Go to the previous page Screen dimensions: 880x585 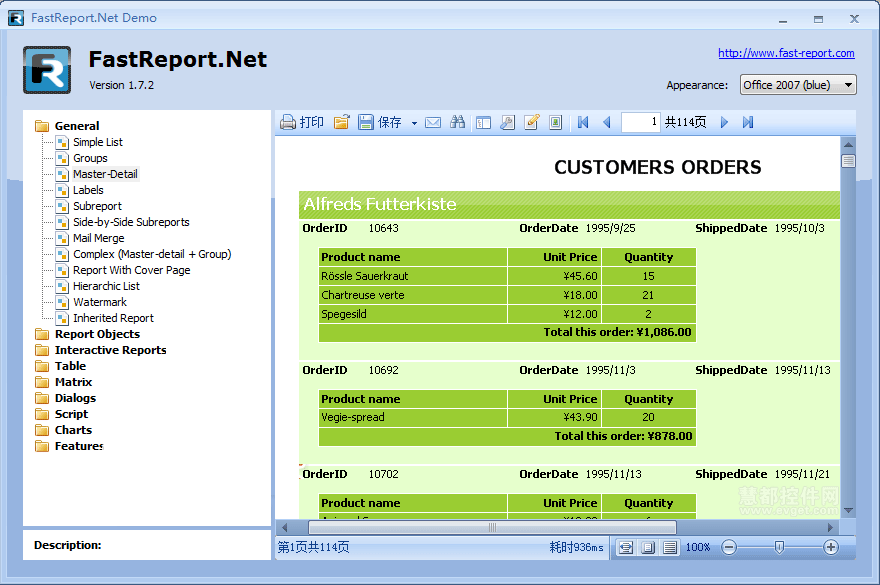click(x=607, y=122)
